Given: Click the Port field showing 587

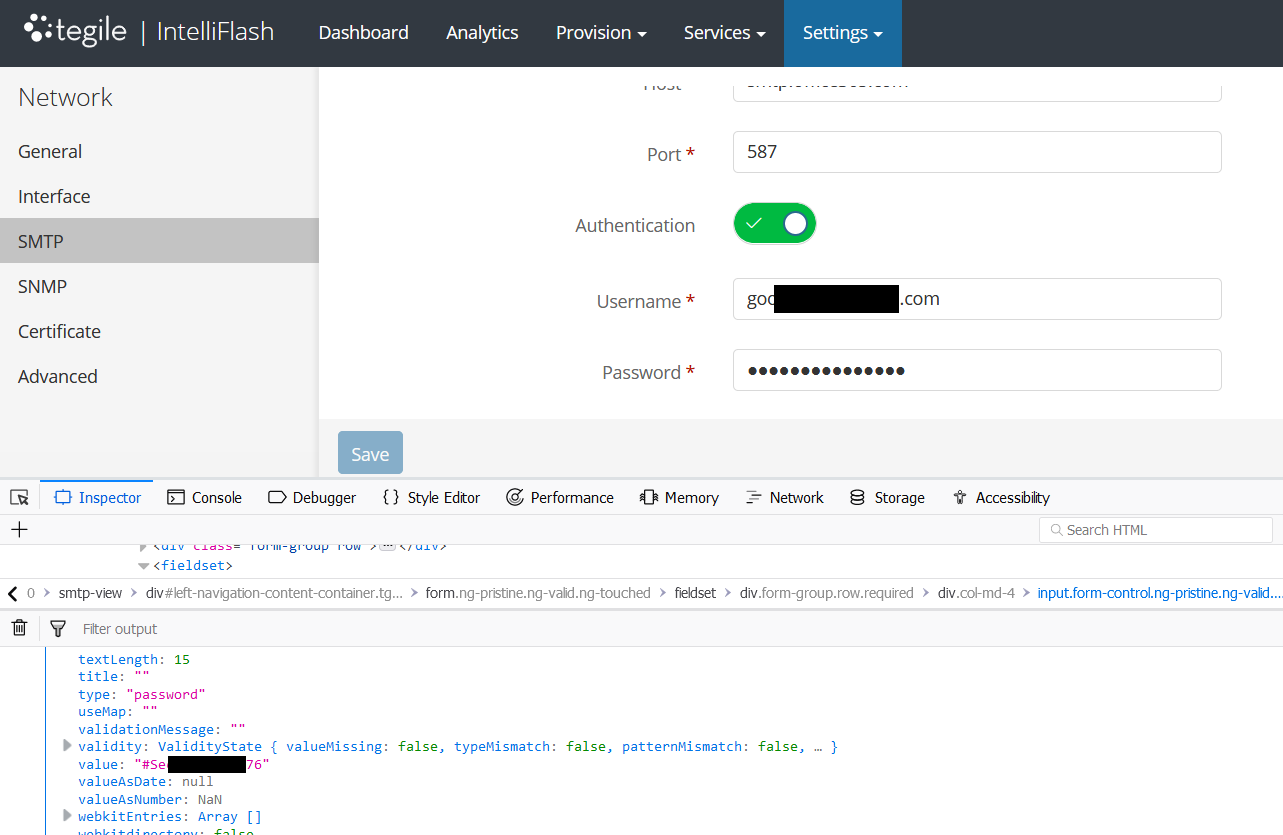Looking at the screenshot, I should coord(977,152).
